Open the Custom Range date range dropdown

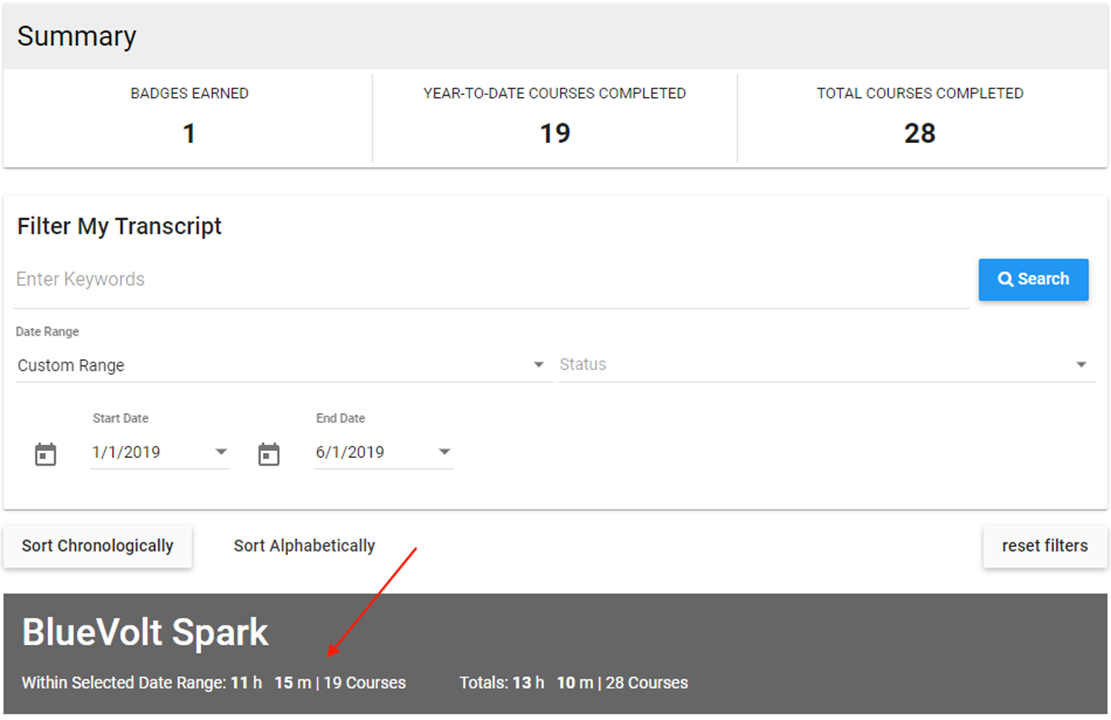[283, 365]
